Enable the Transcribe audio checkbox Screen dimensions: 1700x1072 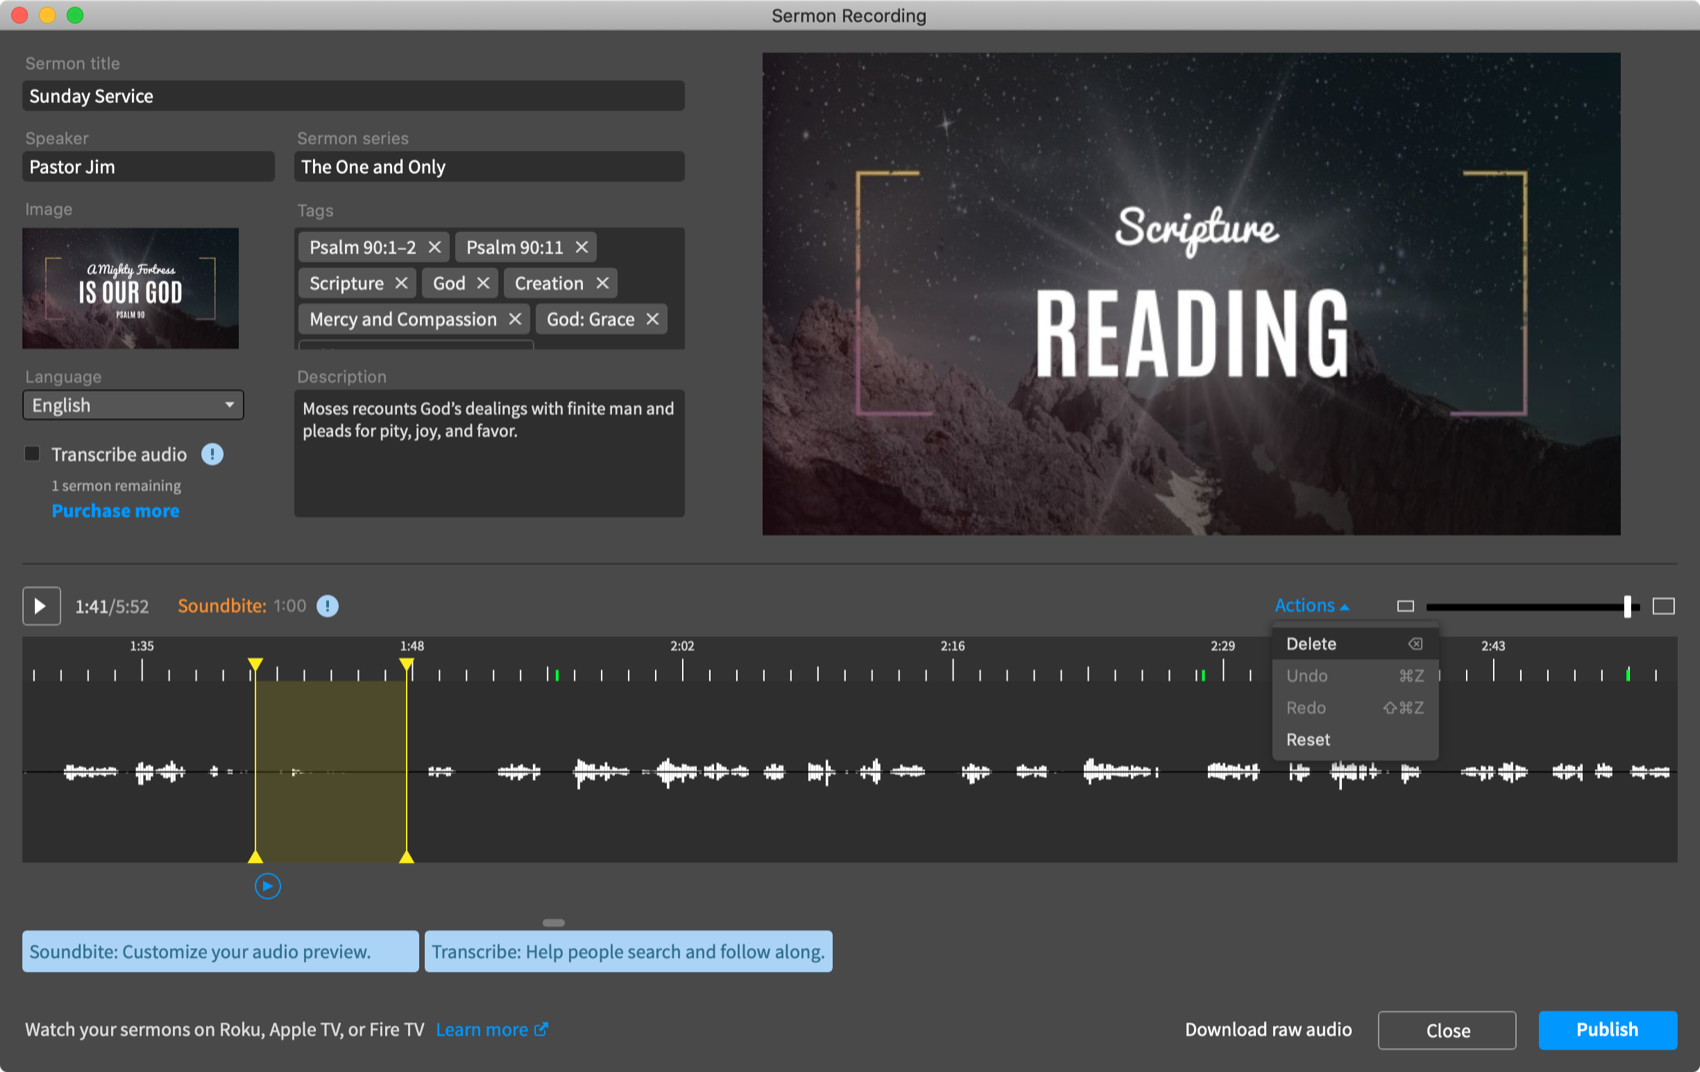pyautogui.click(x=33, y=455)
